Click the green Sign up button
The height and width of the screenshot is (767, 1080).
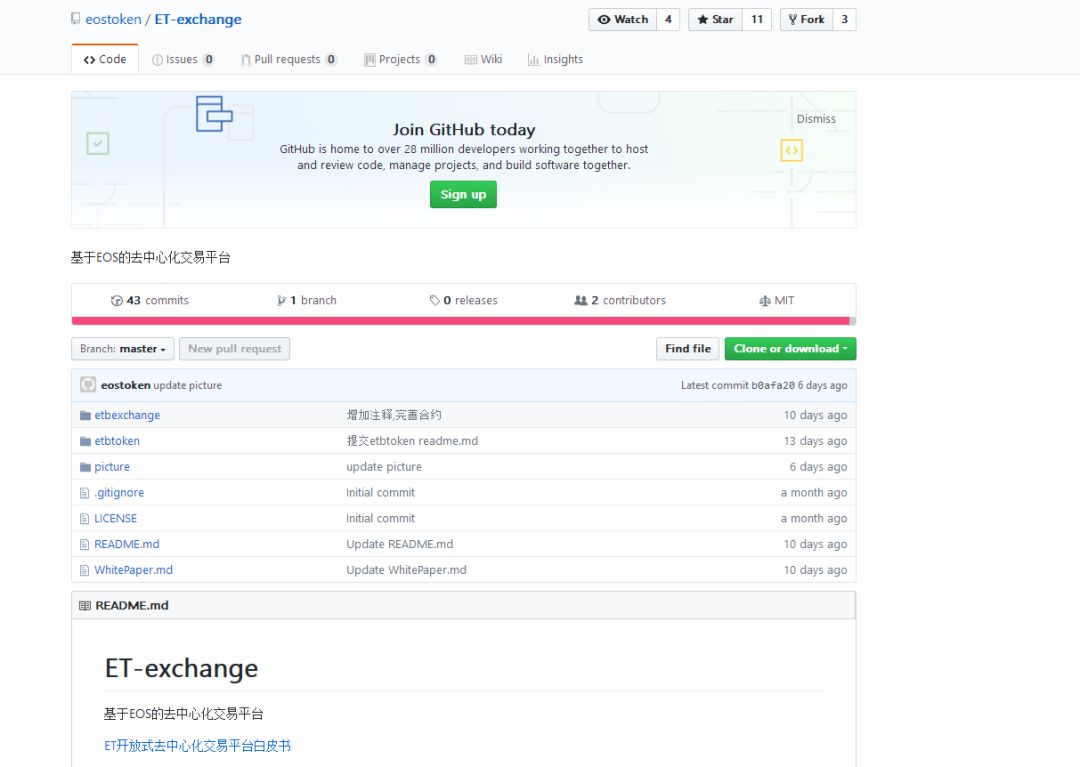click(464, 194)
